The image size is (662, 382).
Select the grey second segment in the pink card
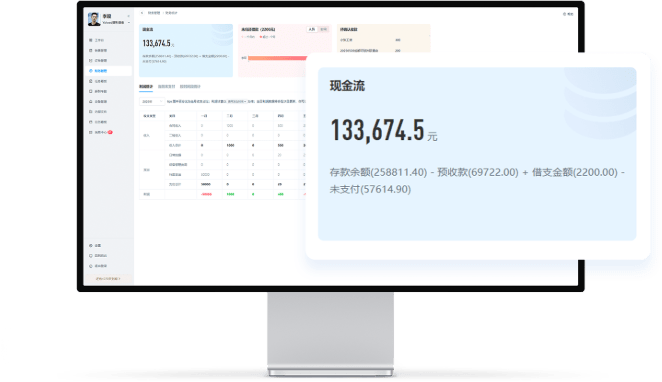pos(323,30)
